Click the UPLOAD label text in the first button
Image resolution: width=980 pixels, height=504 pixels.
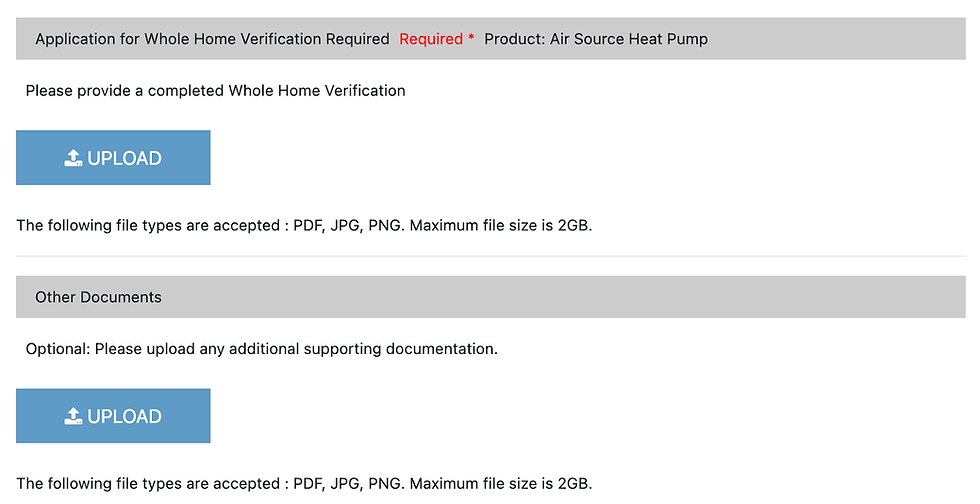tap(124, 158)
